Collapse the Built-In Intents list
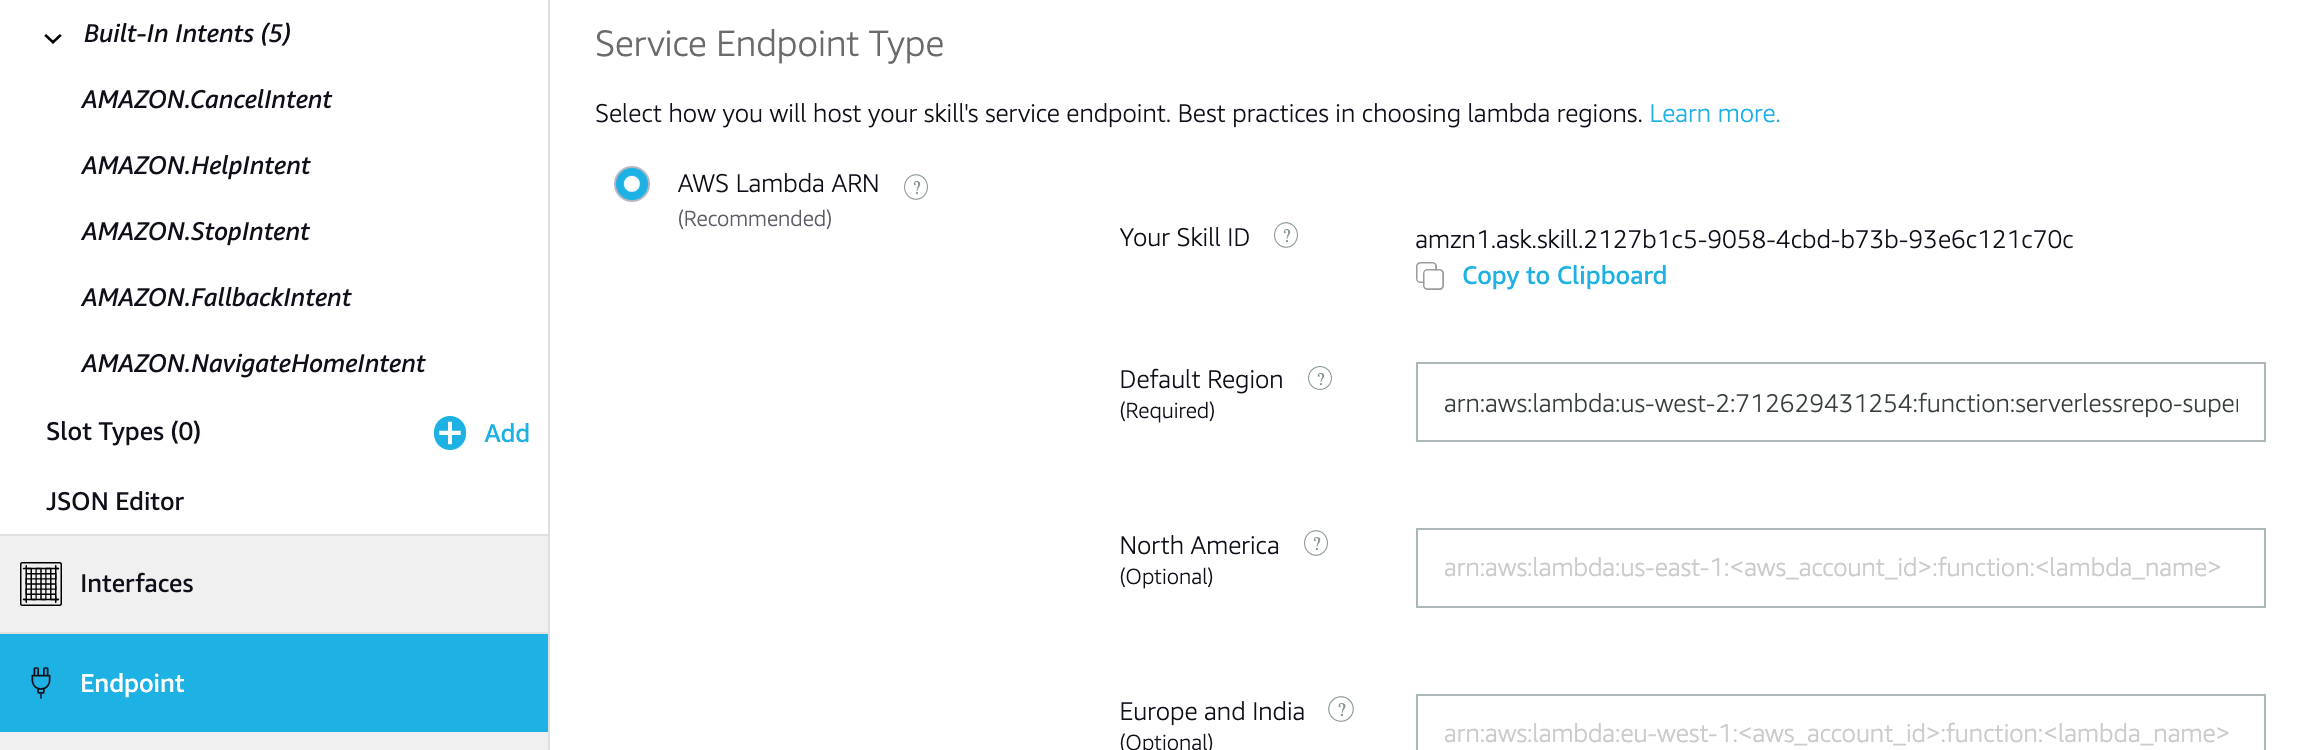The width and height of the screenshot is (2302, 750). pos(53,38)
